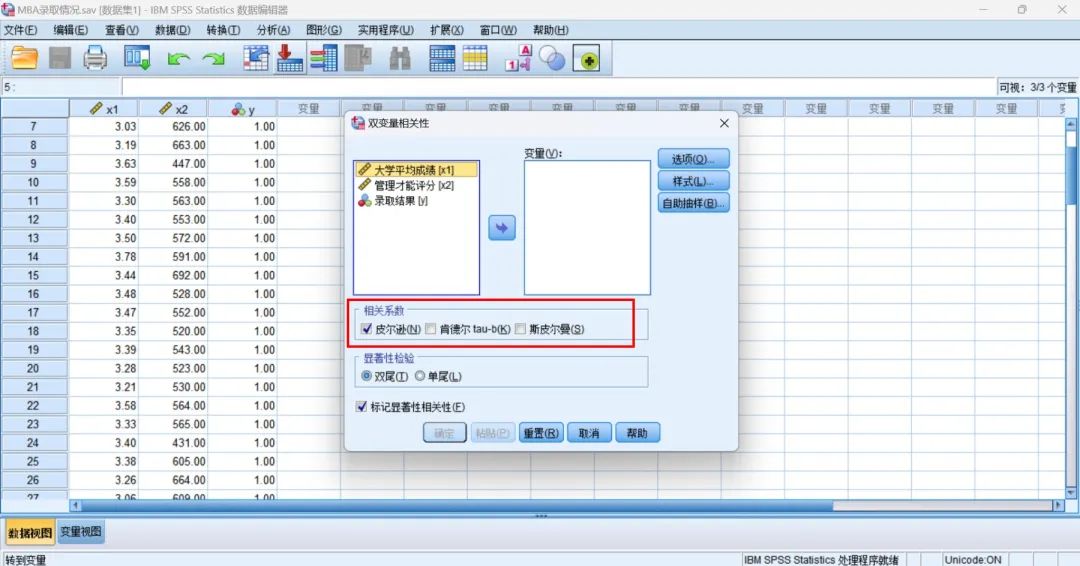Click the 帮助 button in dialog
The height and width of the screenshot is (566, 1080).
(637, 433)
